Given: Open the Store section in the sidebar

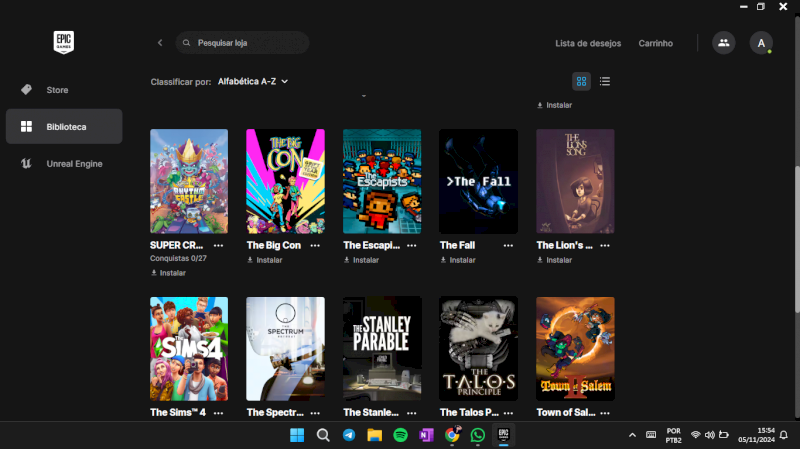Looking at the screenshot, I should click(x=57, y=90).
